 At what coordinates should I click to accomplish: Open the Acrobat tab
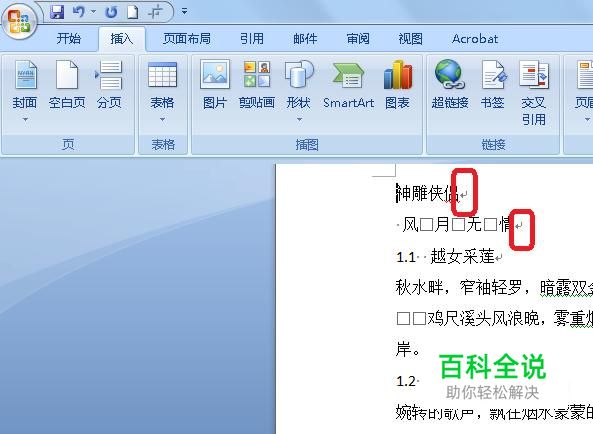(x=475, y=39)
